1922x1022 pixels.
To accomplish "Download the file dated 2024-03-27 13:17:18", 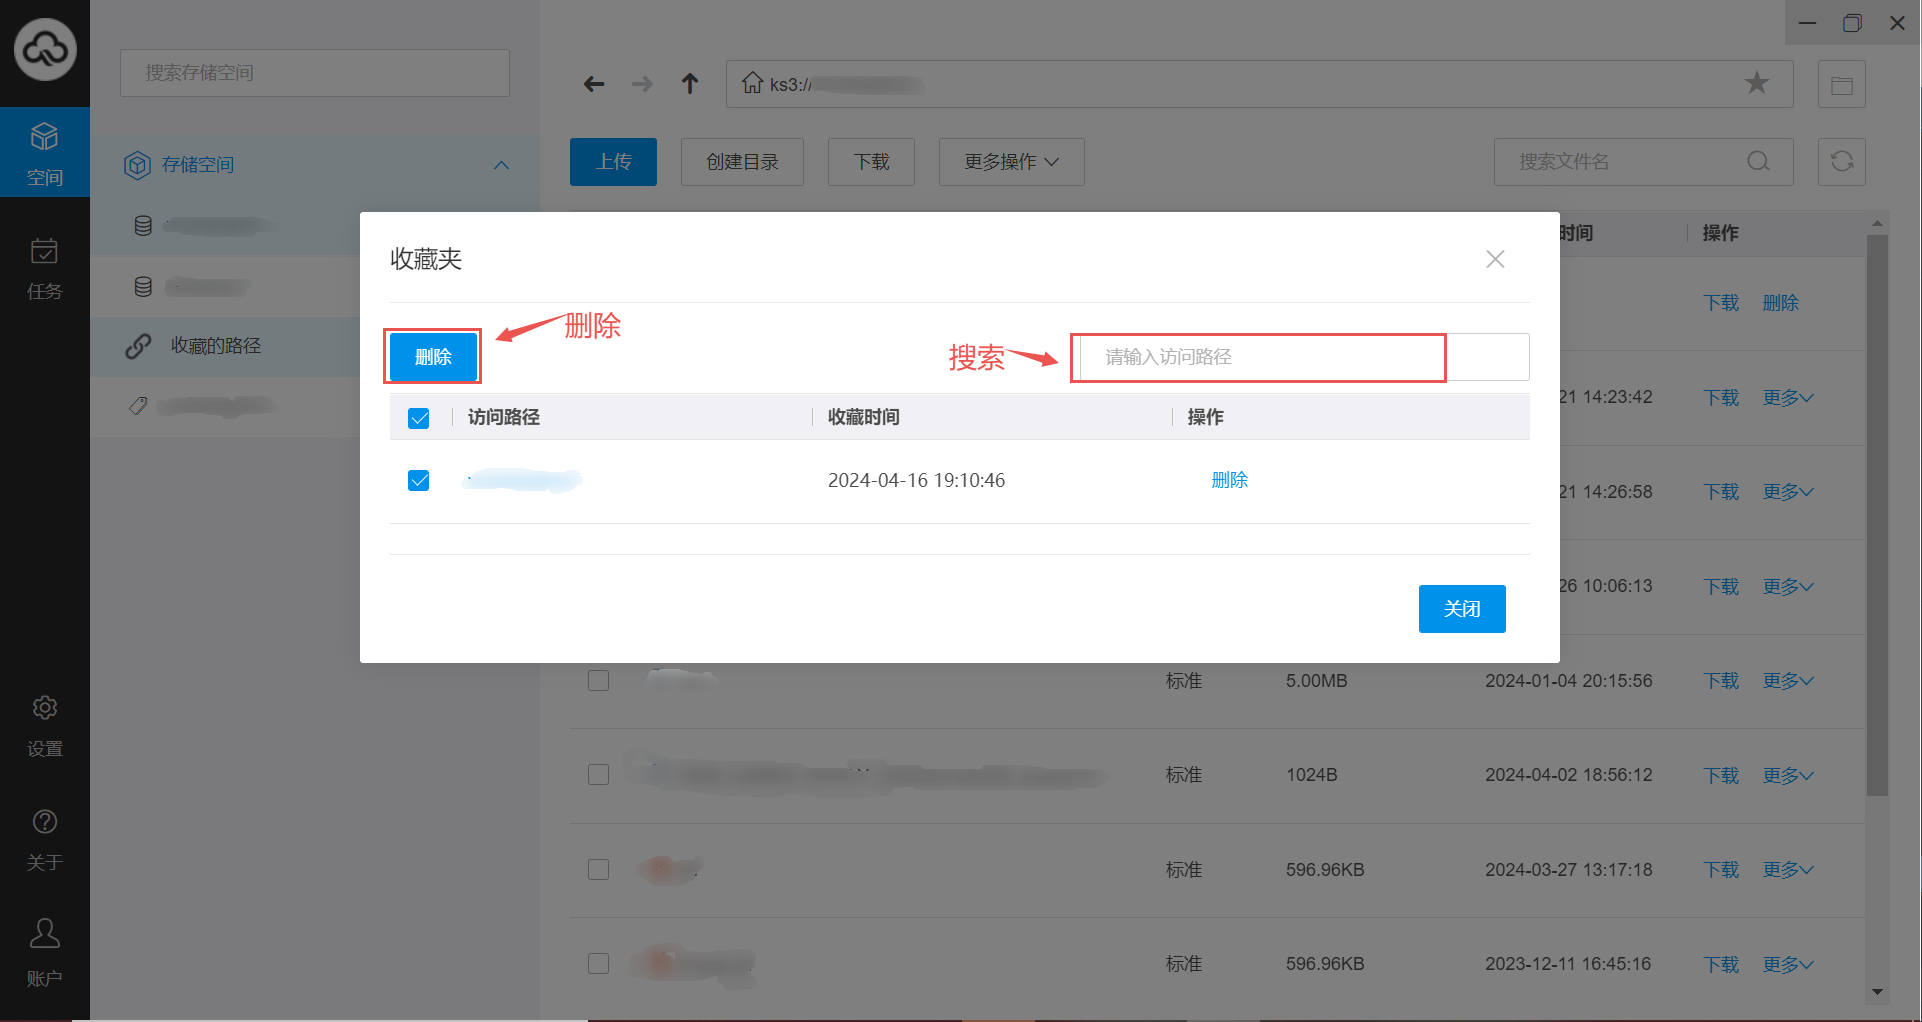I will point(1722,870).
